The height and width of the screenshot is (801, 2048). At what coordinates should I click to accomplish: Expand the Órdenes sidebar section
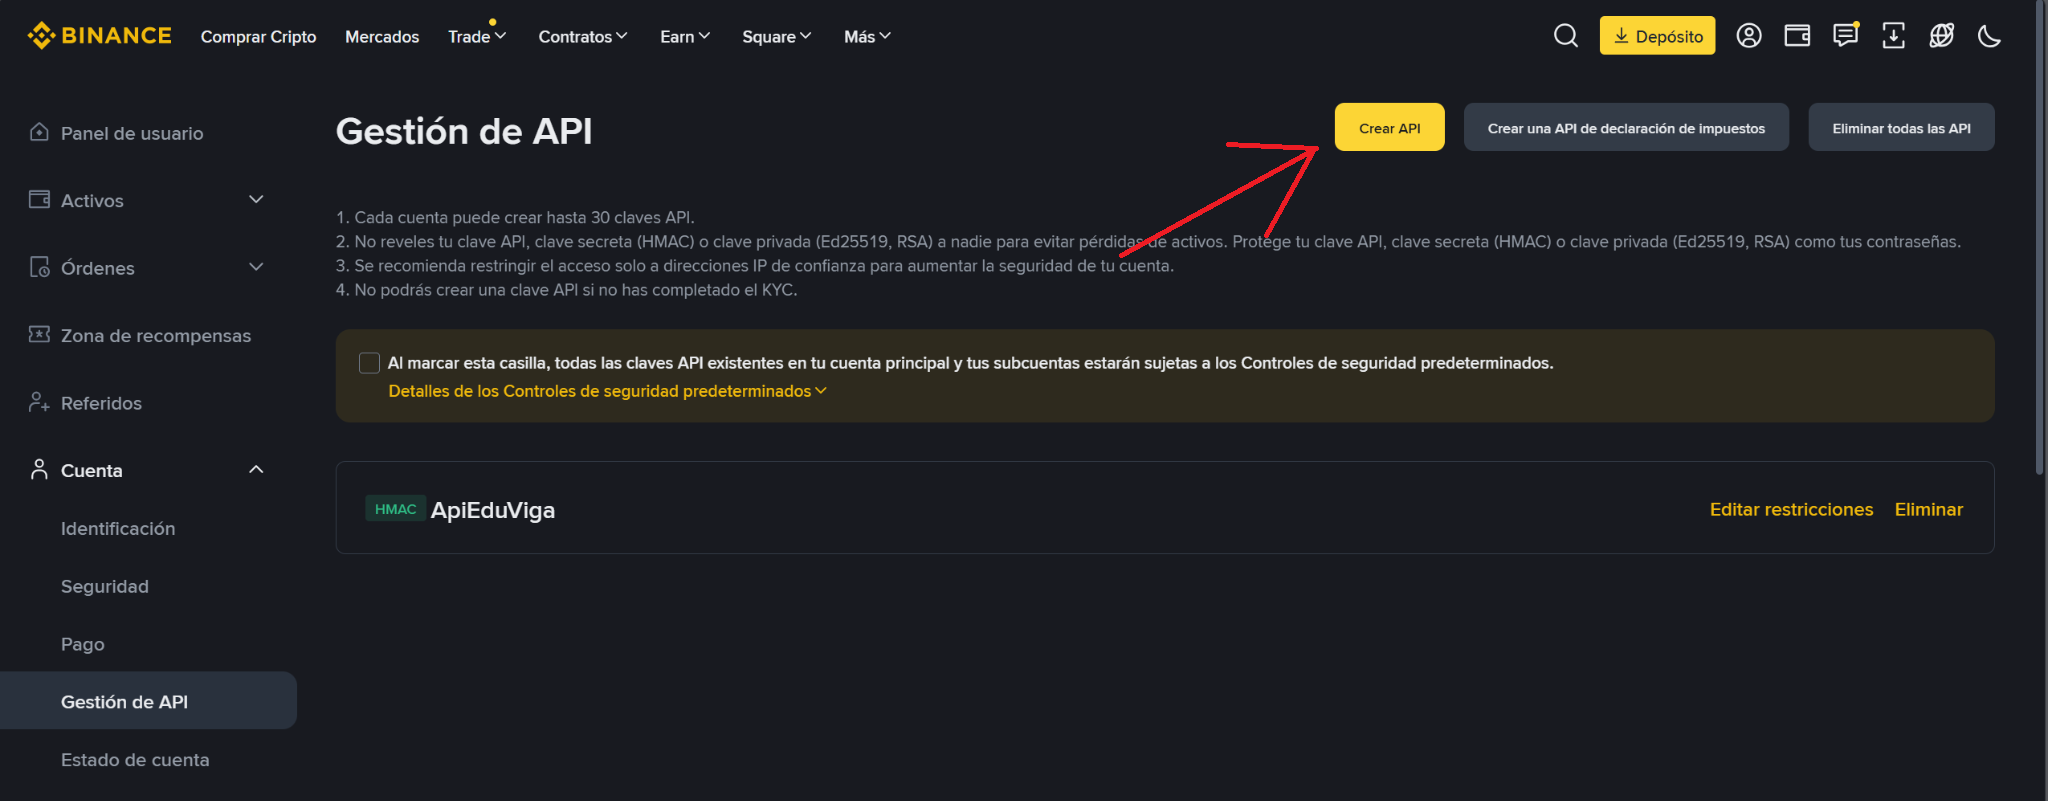tap(256, 267)
